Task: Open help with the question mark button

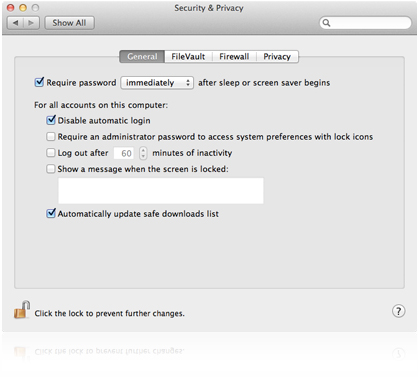Action: pyautogui.click(x=398, y=311)
